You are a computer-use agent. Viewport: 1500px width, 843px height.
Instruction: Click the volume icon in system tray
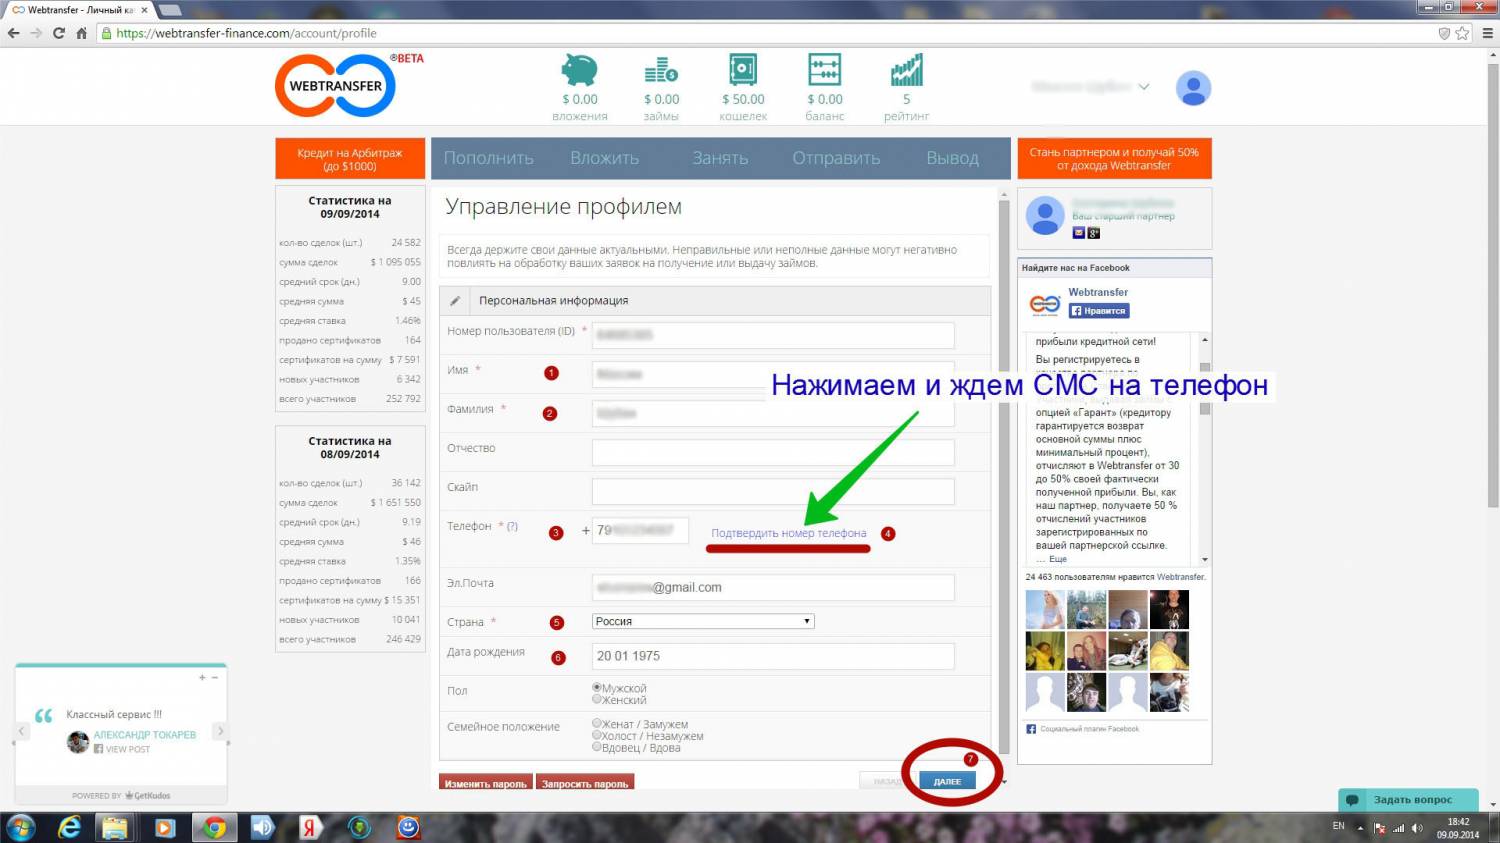1417,828
